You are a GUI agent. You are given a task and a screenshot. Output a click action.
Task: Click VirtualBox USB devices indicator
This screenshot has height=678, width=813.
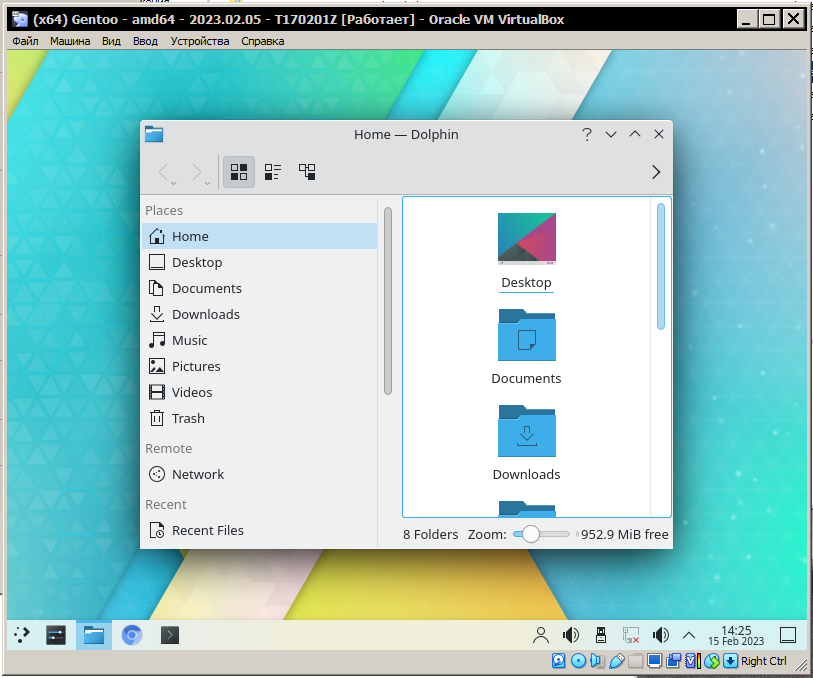(x=616, y=661)
